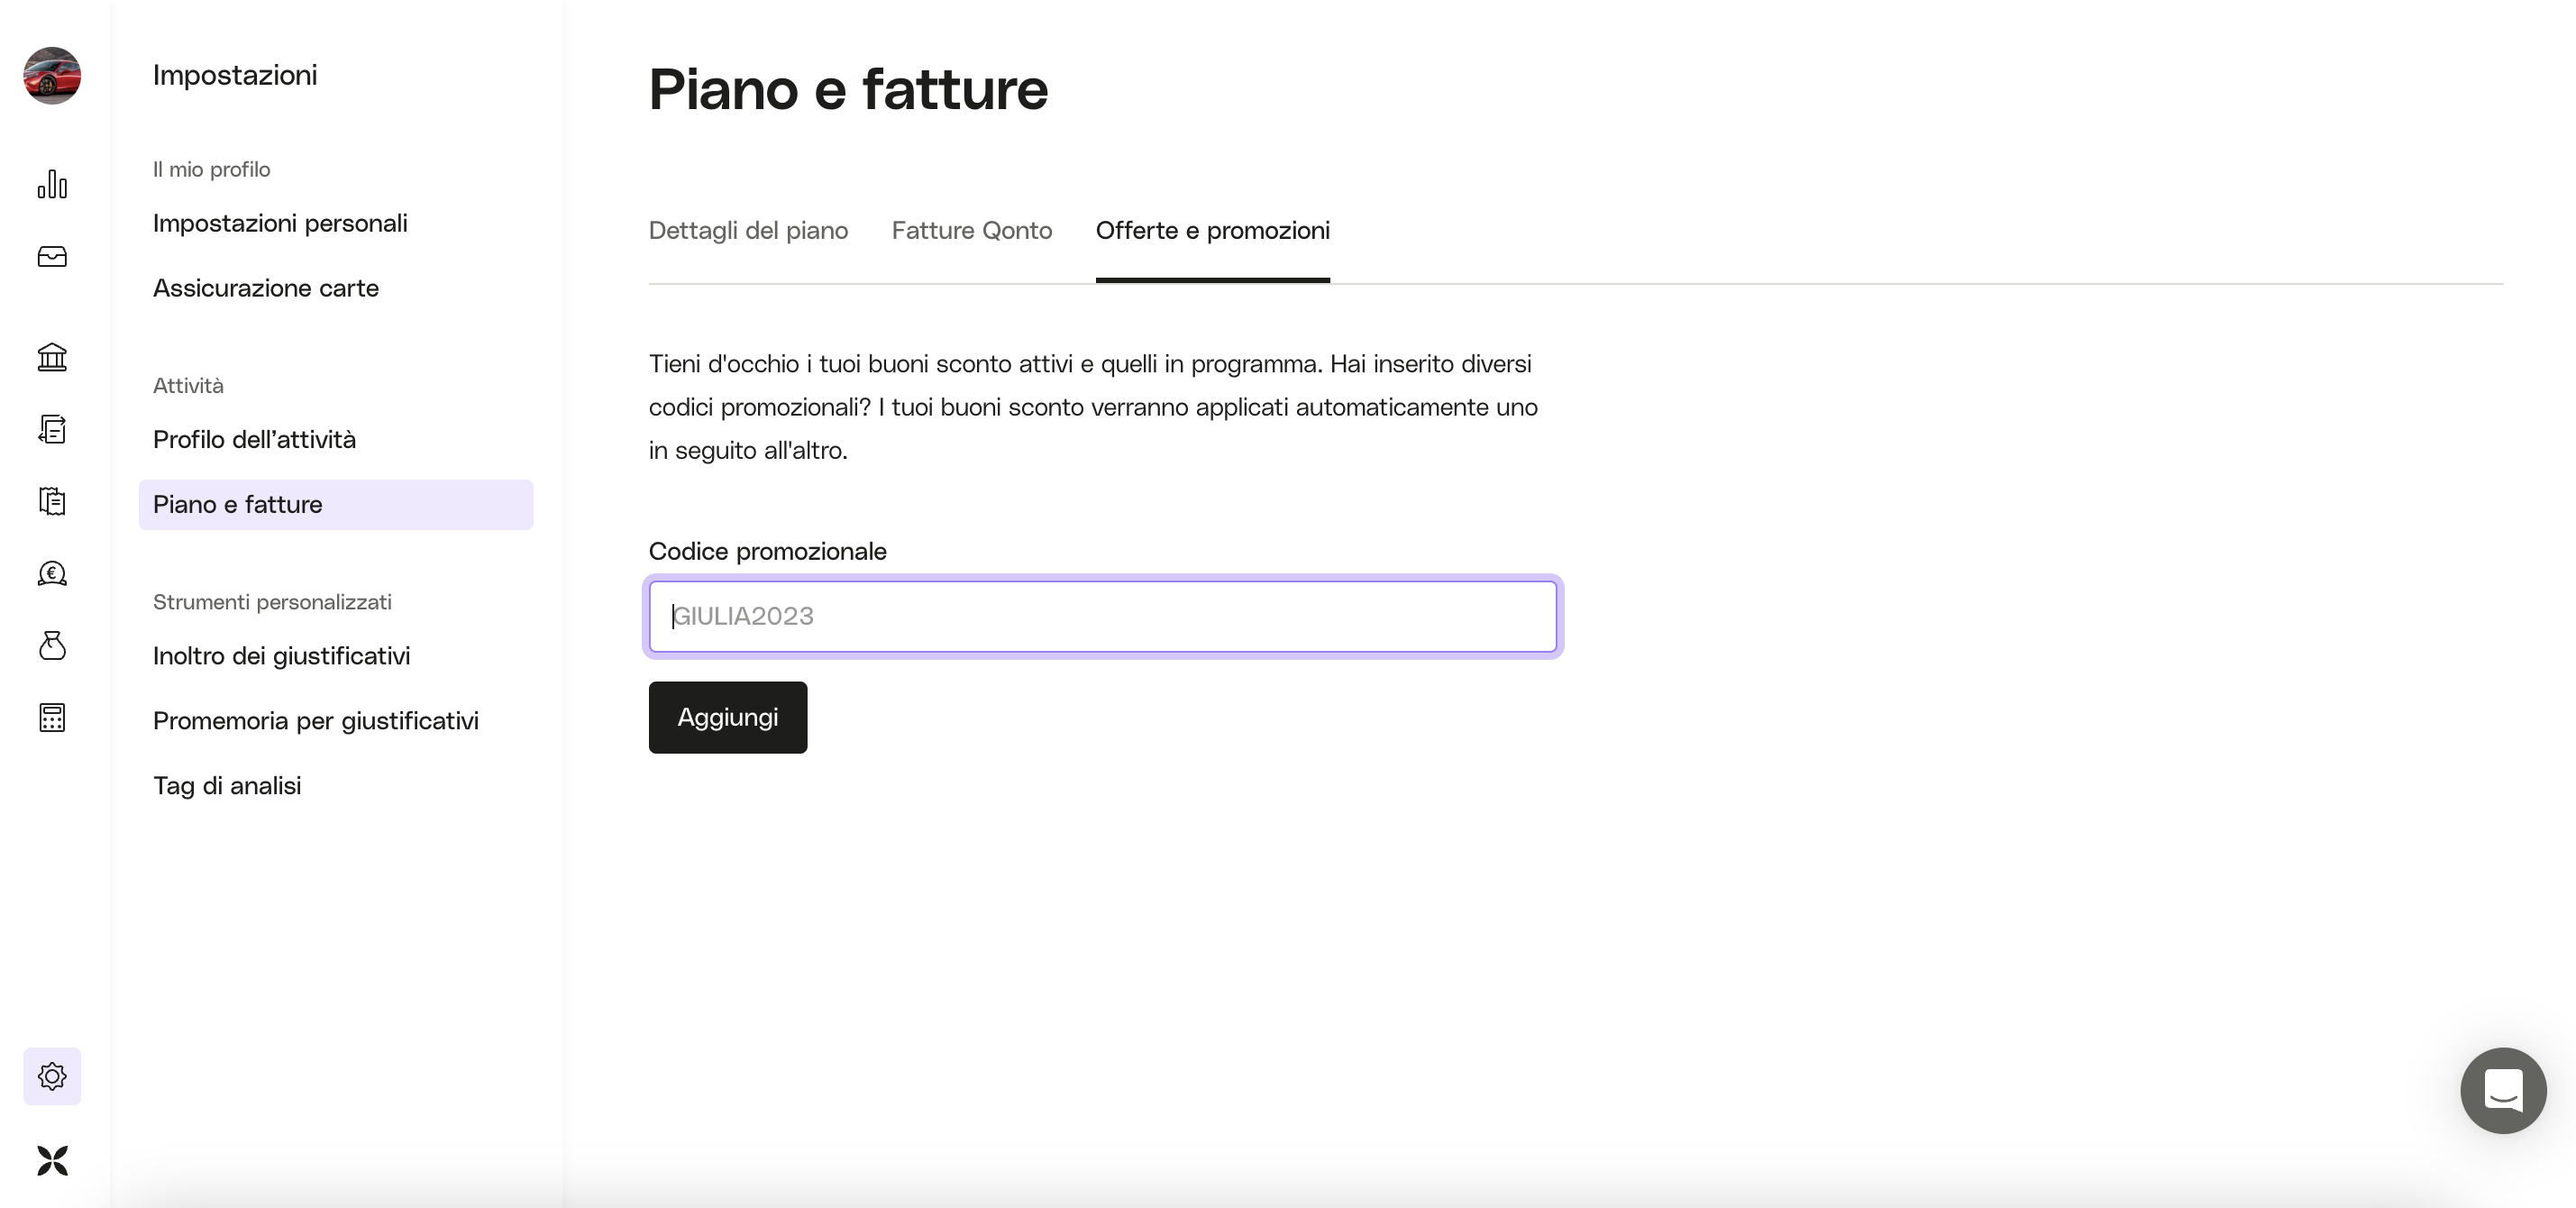Open the inbox tray icon in sidebar
The width and height of the screenshot is (2576, 1208).
point(52,257)
